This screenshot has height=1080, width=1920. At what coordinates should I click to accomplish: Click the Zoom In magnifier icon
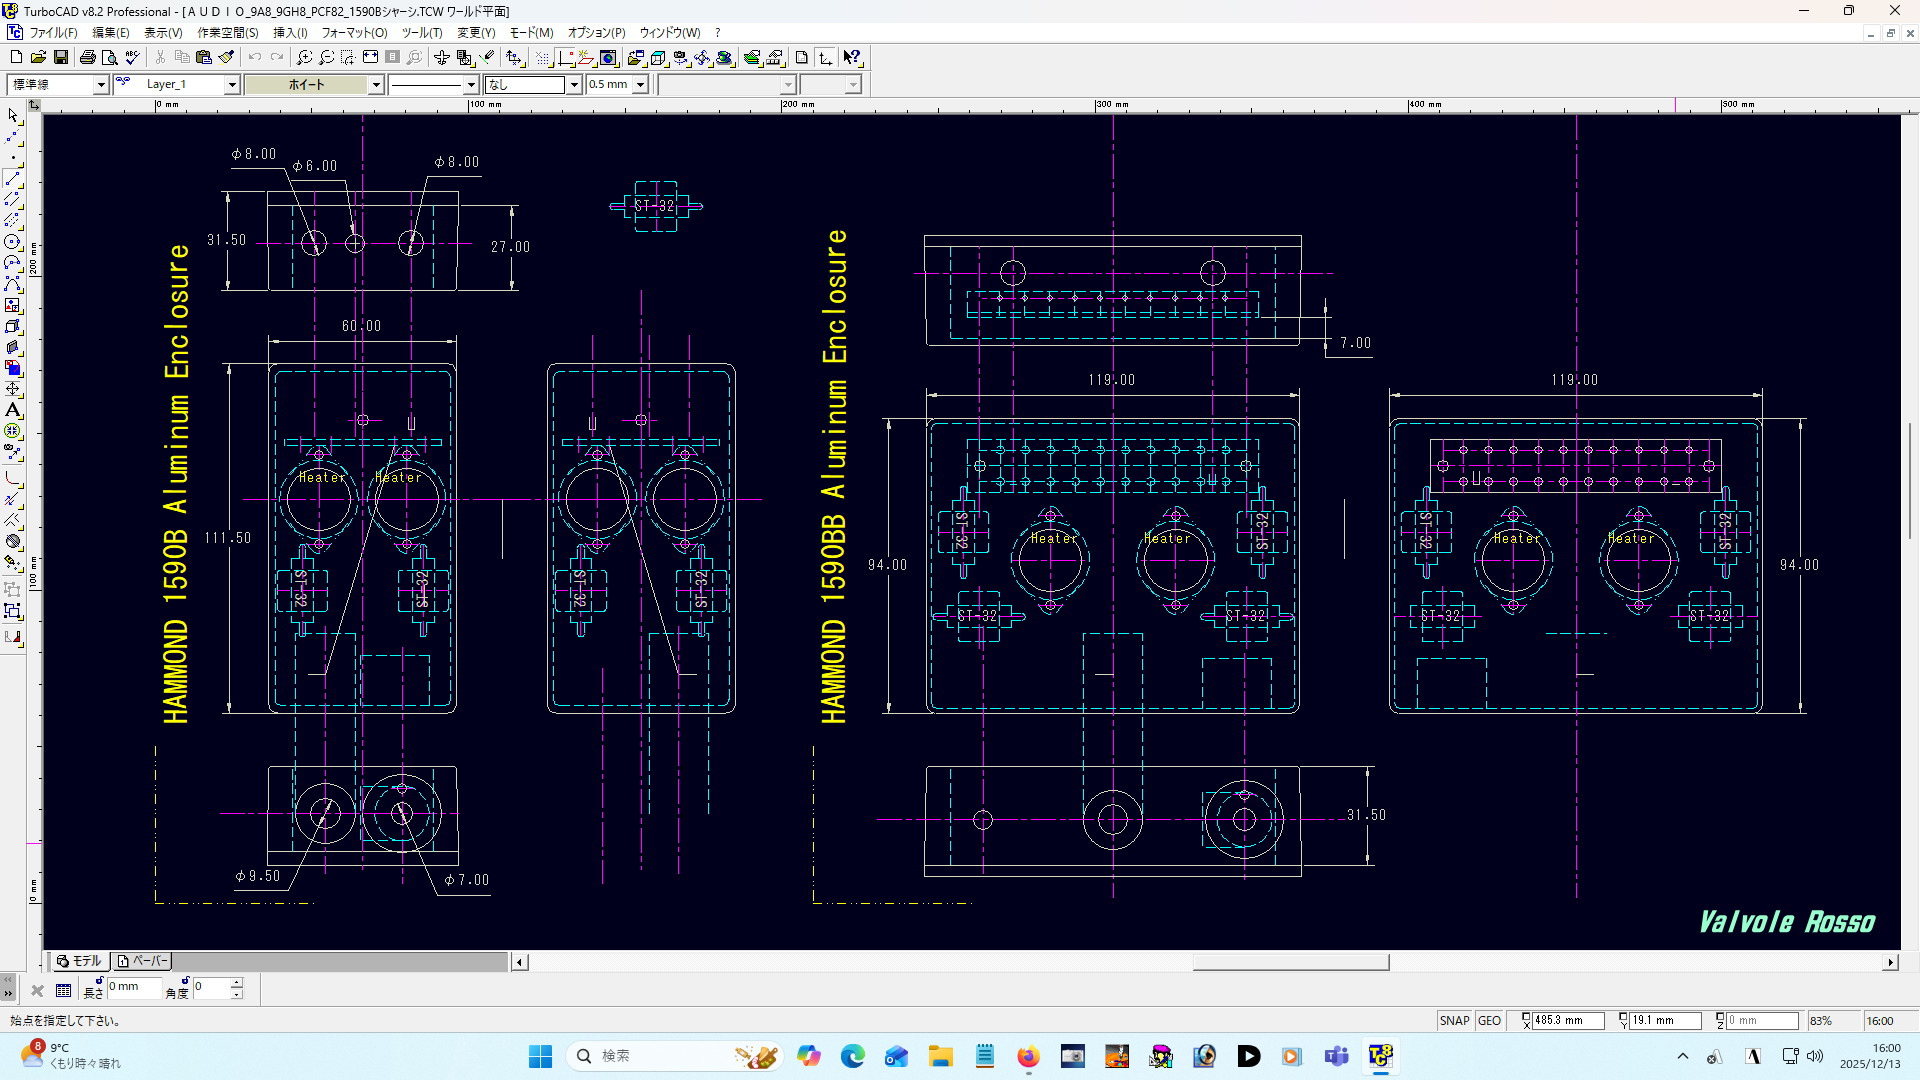[x=305, y=58]
